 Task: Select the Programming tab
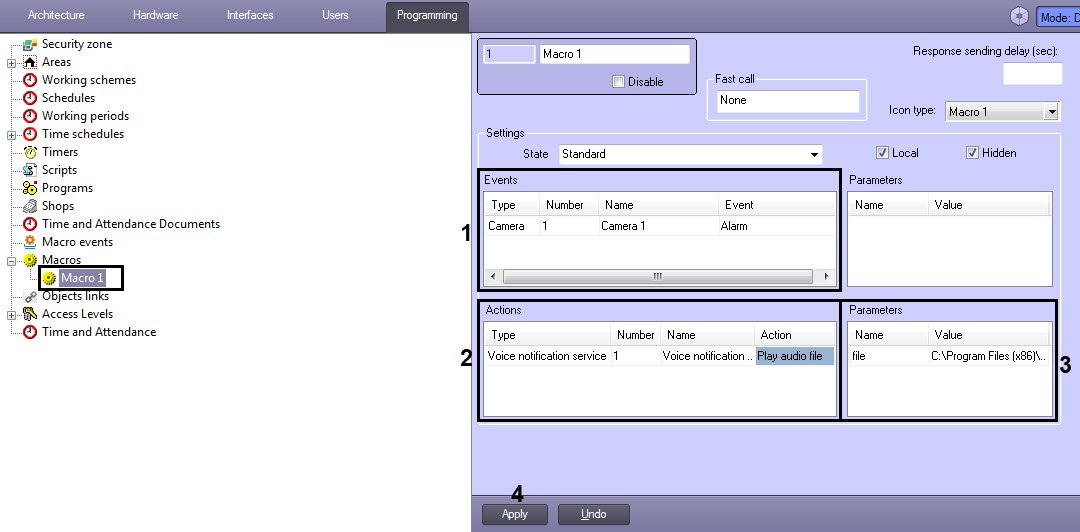pos(427,16)
